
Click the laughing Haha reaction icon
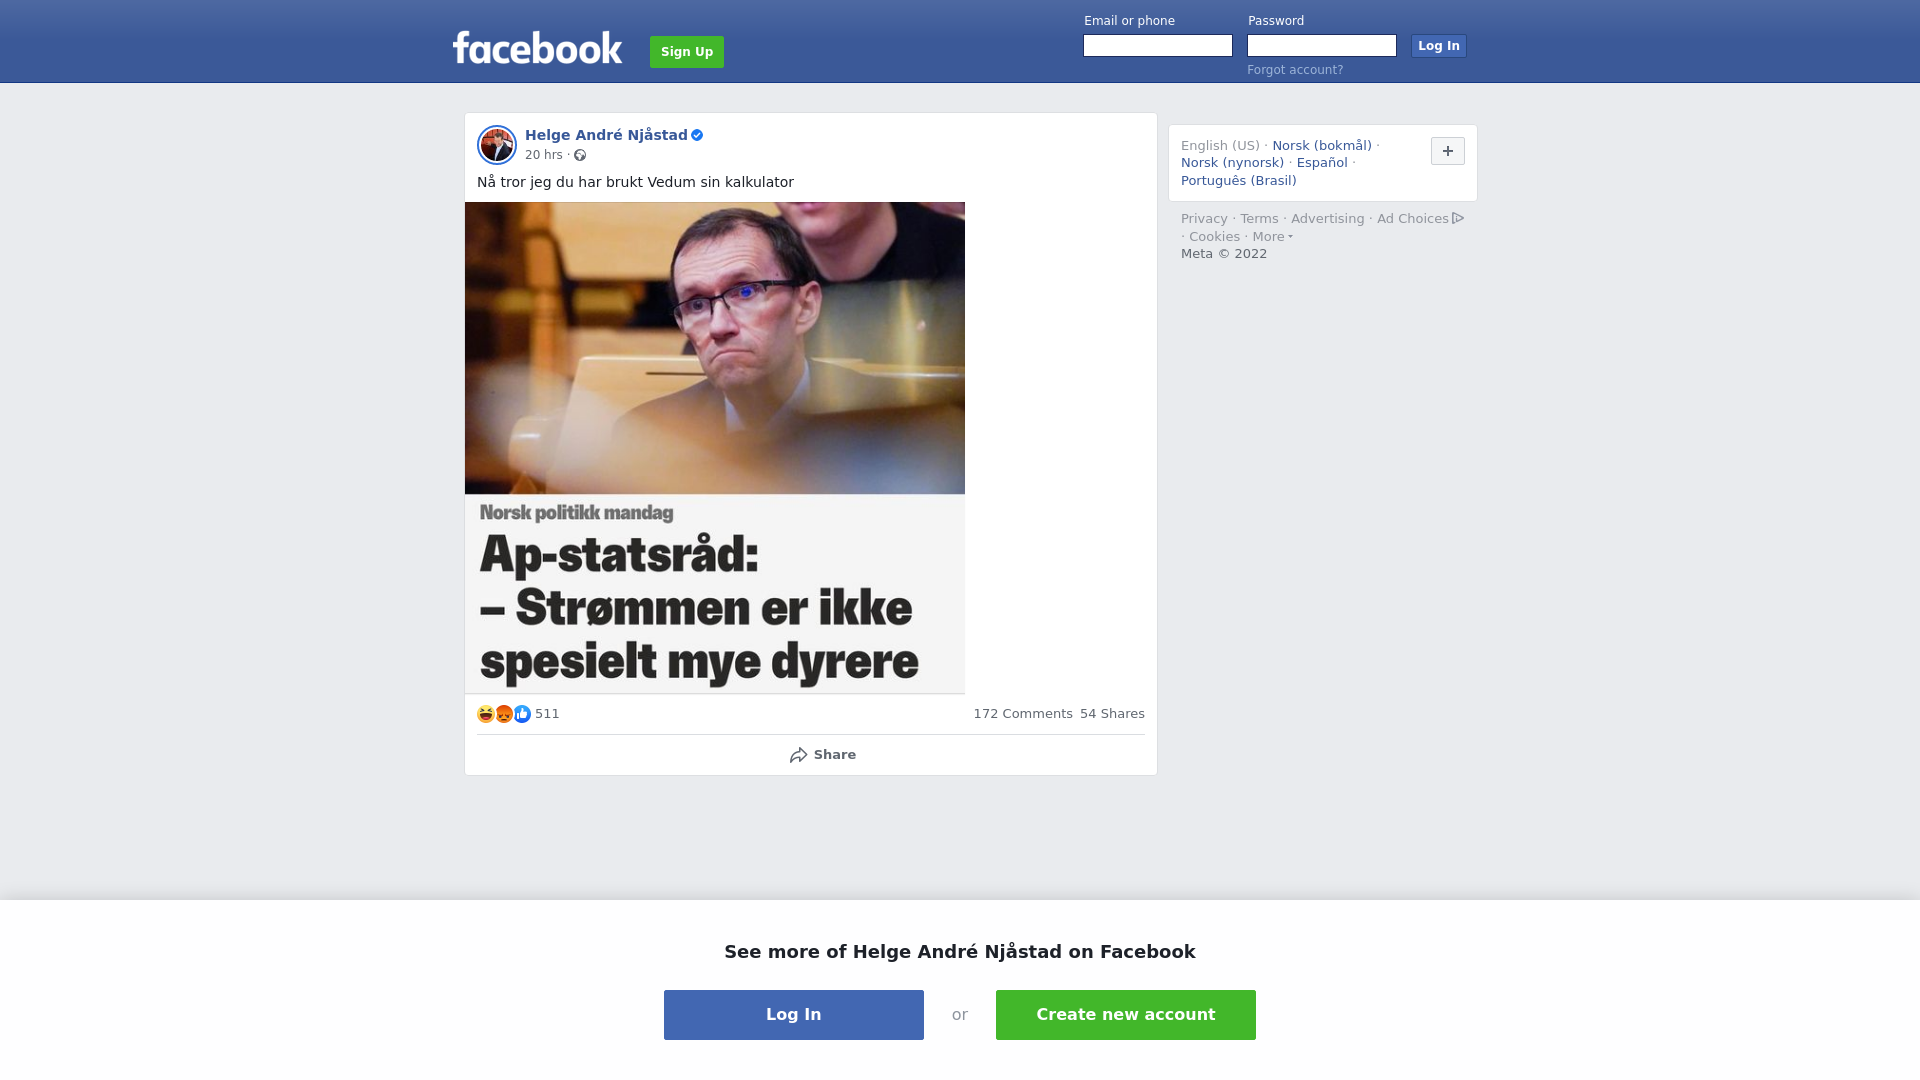point(486,714)
